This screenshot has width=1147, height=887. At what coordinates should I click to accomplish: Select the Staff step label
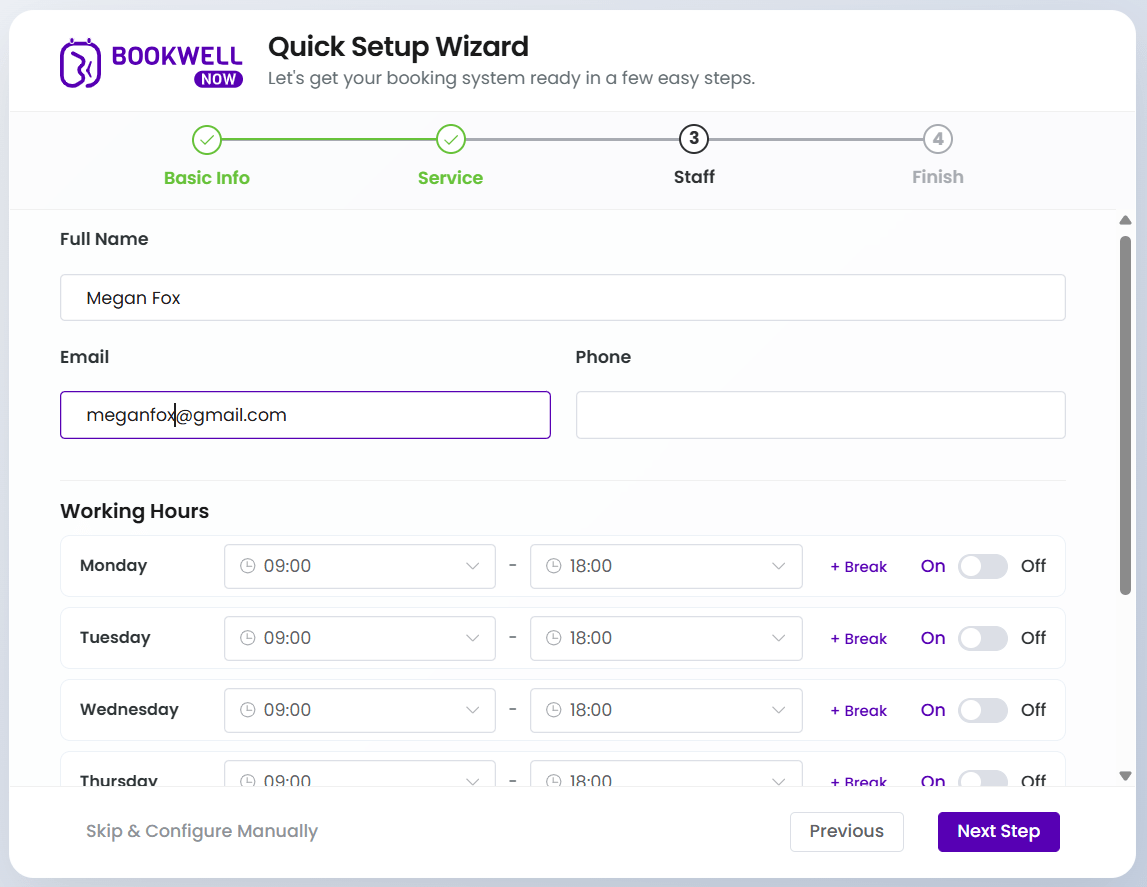click(694, 177)
